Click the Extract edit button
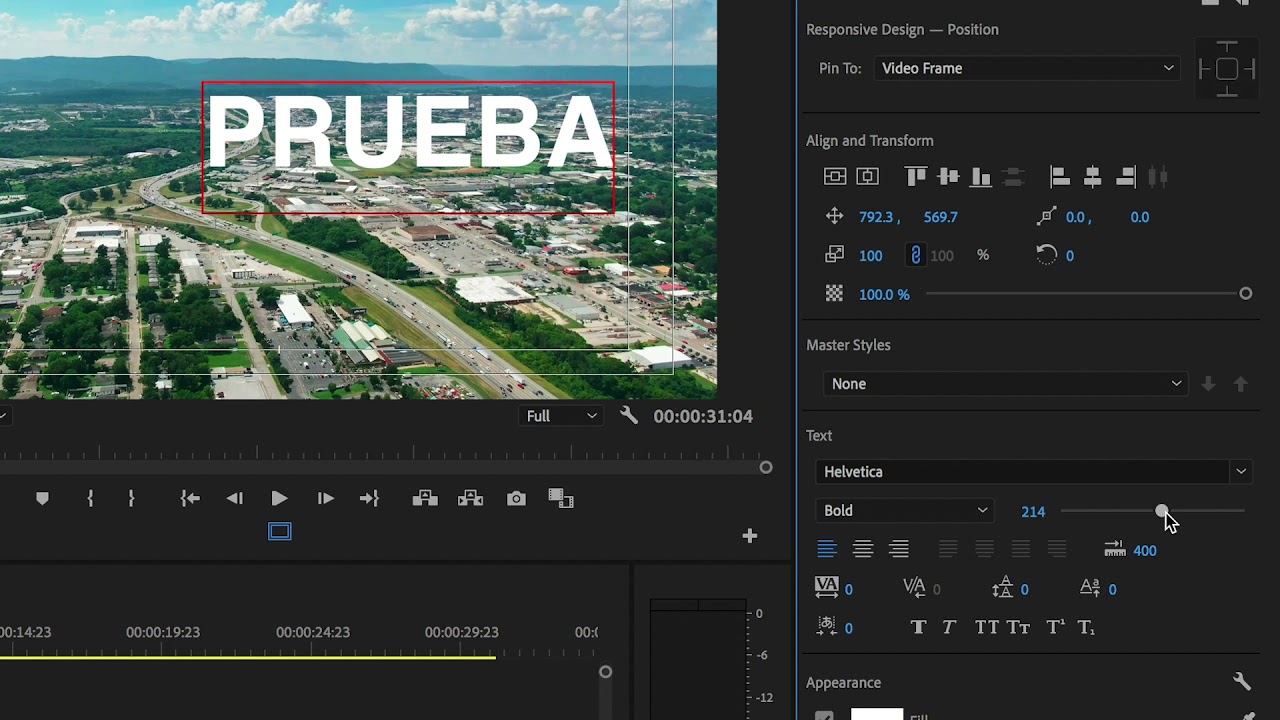The image size is (1280, 720). pyautogui.click(x=470, y=498)
